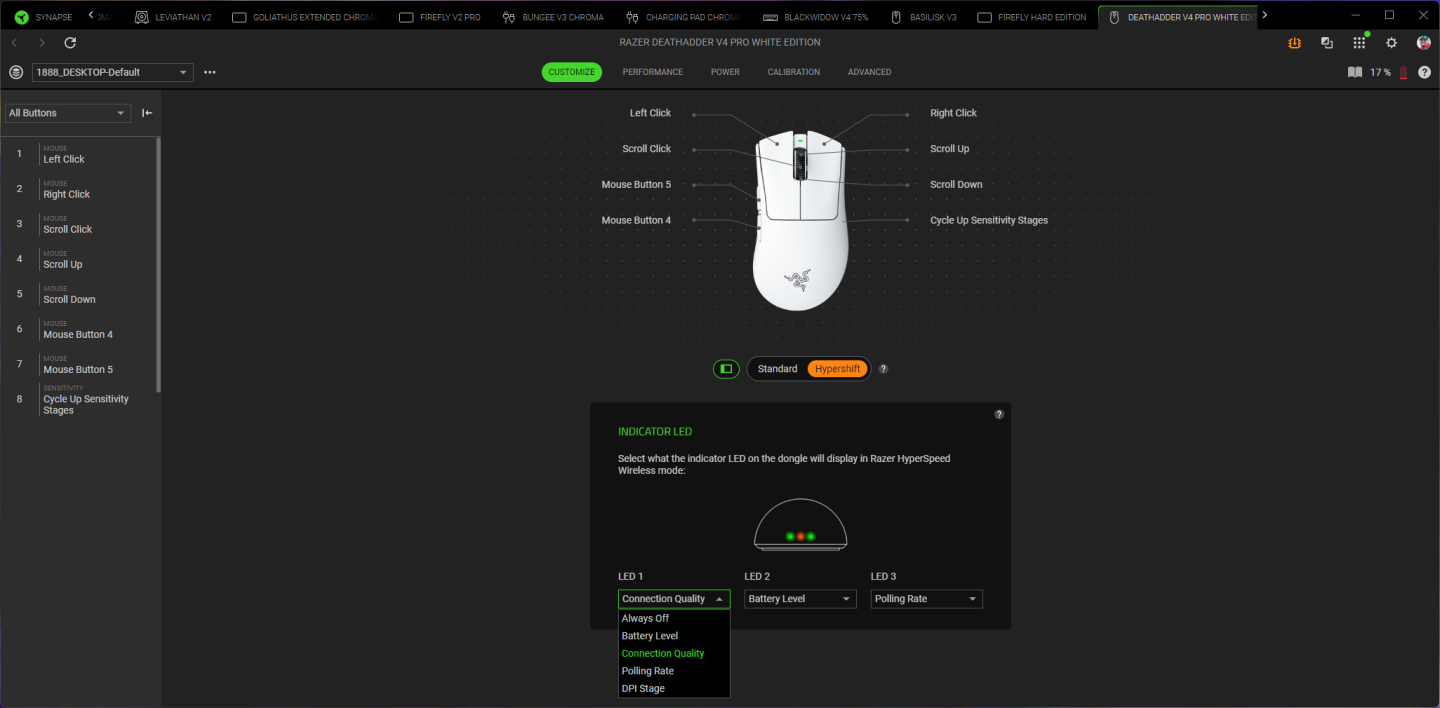1440x708 pixels.
Task: Open the modules grid icon
Action: [1359, 43]
